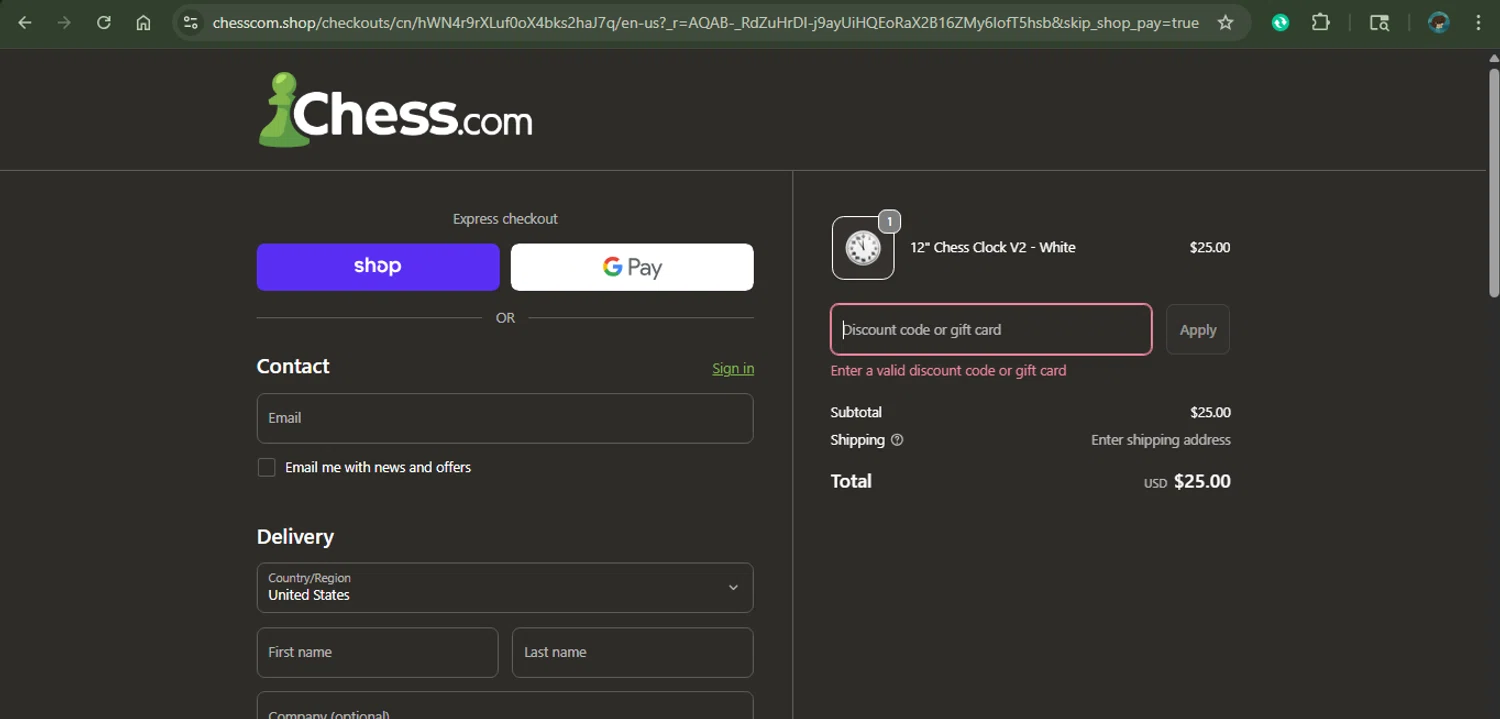This screenshot has width=1500, height=719.
Task: Reload the checkout page
Action: tap(103, 22)
